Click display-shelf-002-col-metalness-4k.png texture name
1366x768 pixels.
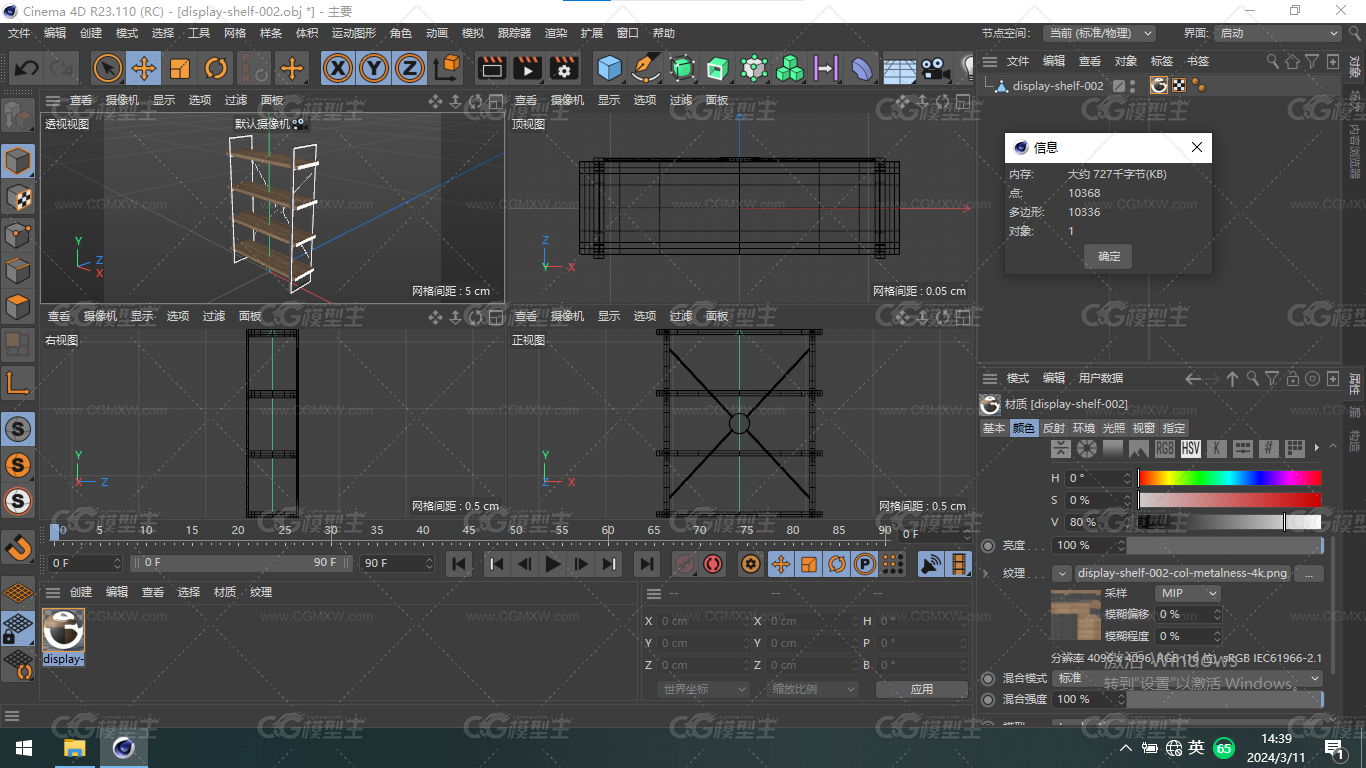[1182, 574]
